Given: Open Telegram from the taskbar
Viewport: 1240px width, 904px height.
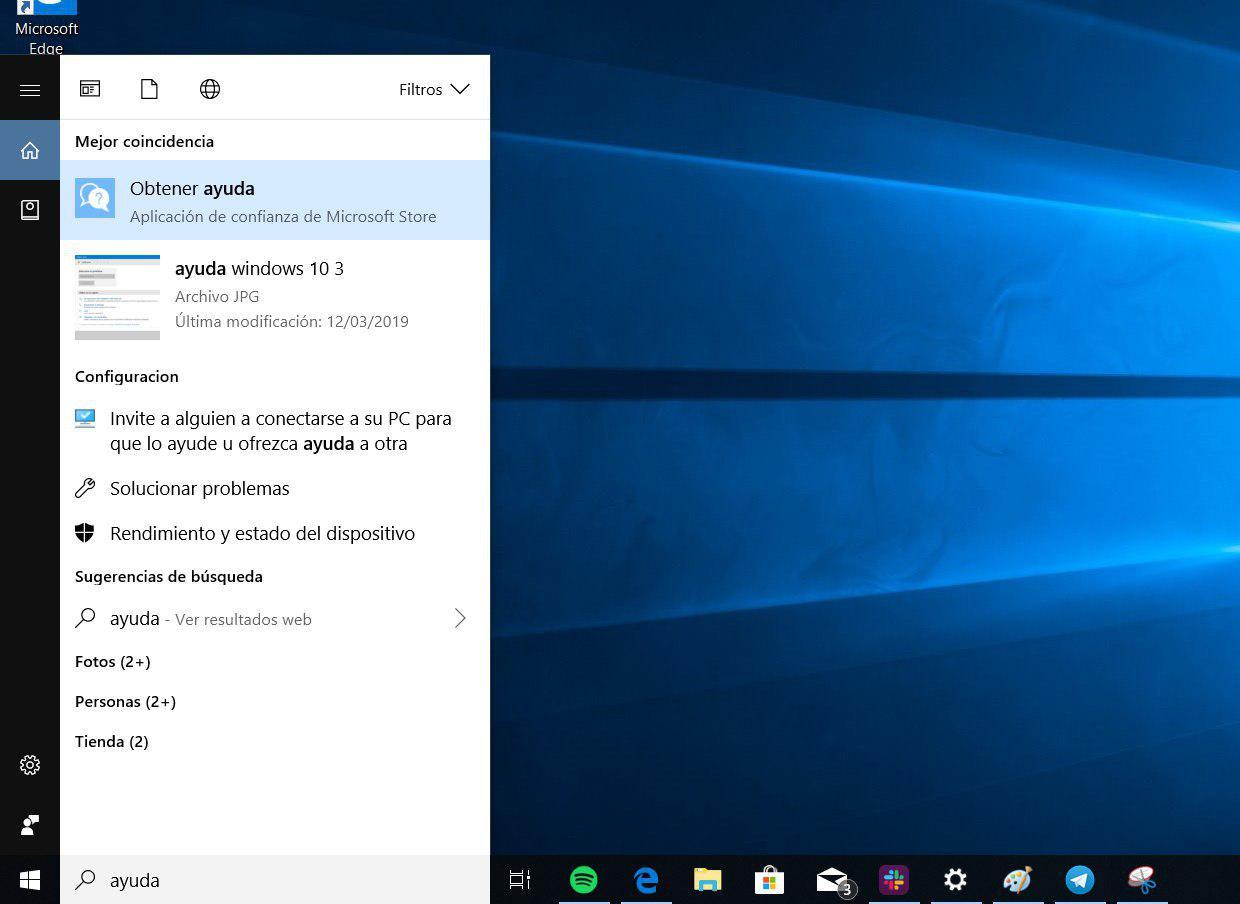Looking at the screenshot, I should coord(1079,880).
